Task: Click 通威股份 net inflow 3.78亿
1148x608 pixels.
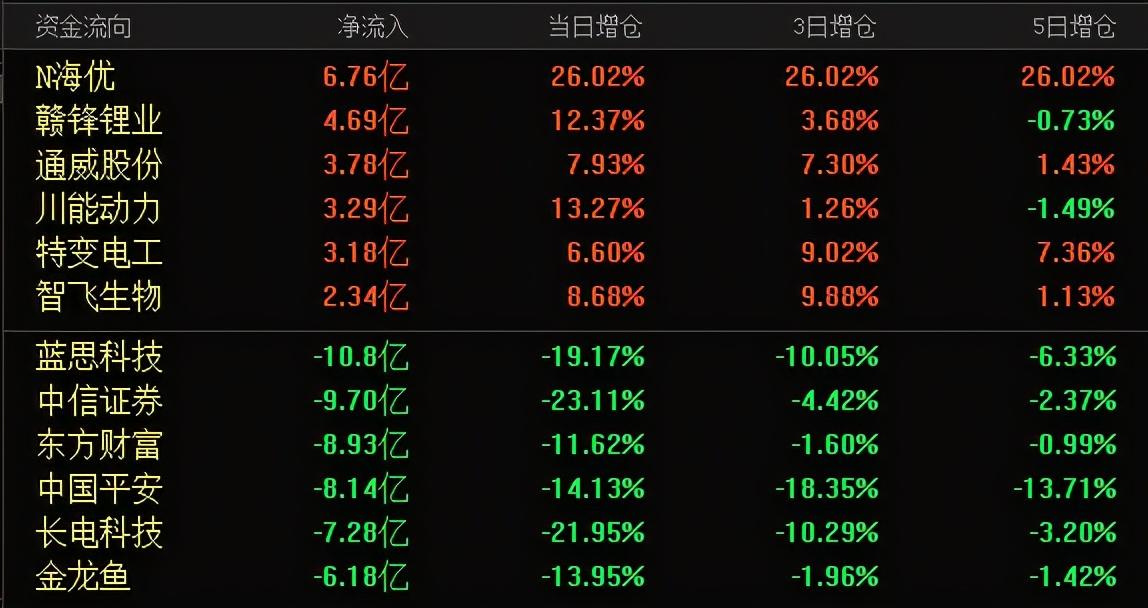Action: point(366,164)
